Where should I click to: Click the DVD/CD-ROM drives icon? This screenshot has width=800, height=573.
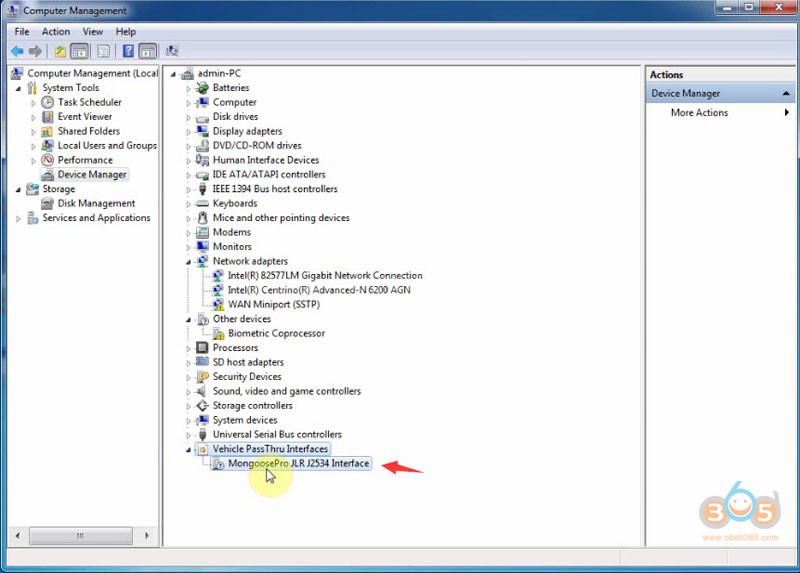[x=203, y=145]
